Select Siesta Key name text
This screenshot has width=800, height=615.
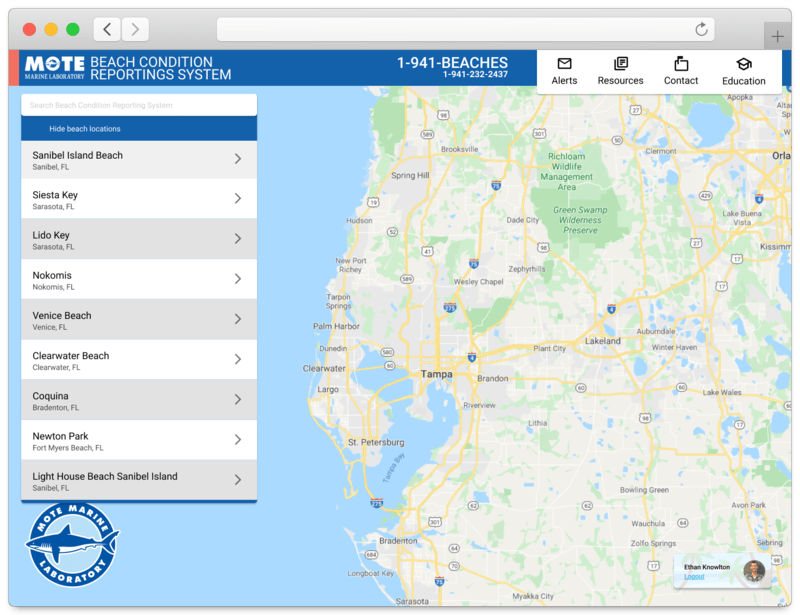coord(55,195)
